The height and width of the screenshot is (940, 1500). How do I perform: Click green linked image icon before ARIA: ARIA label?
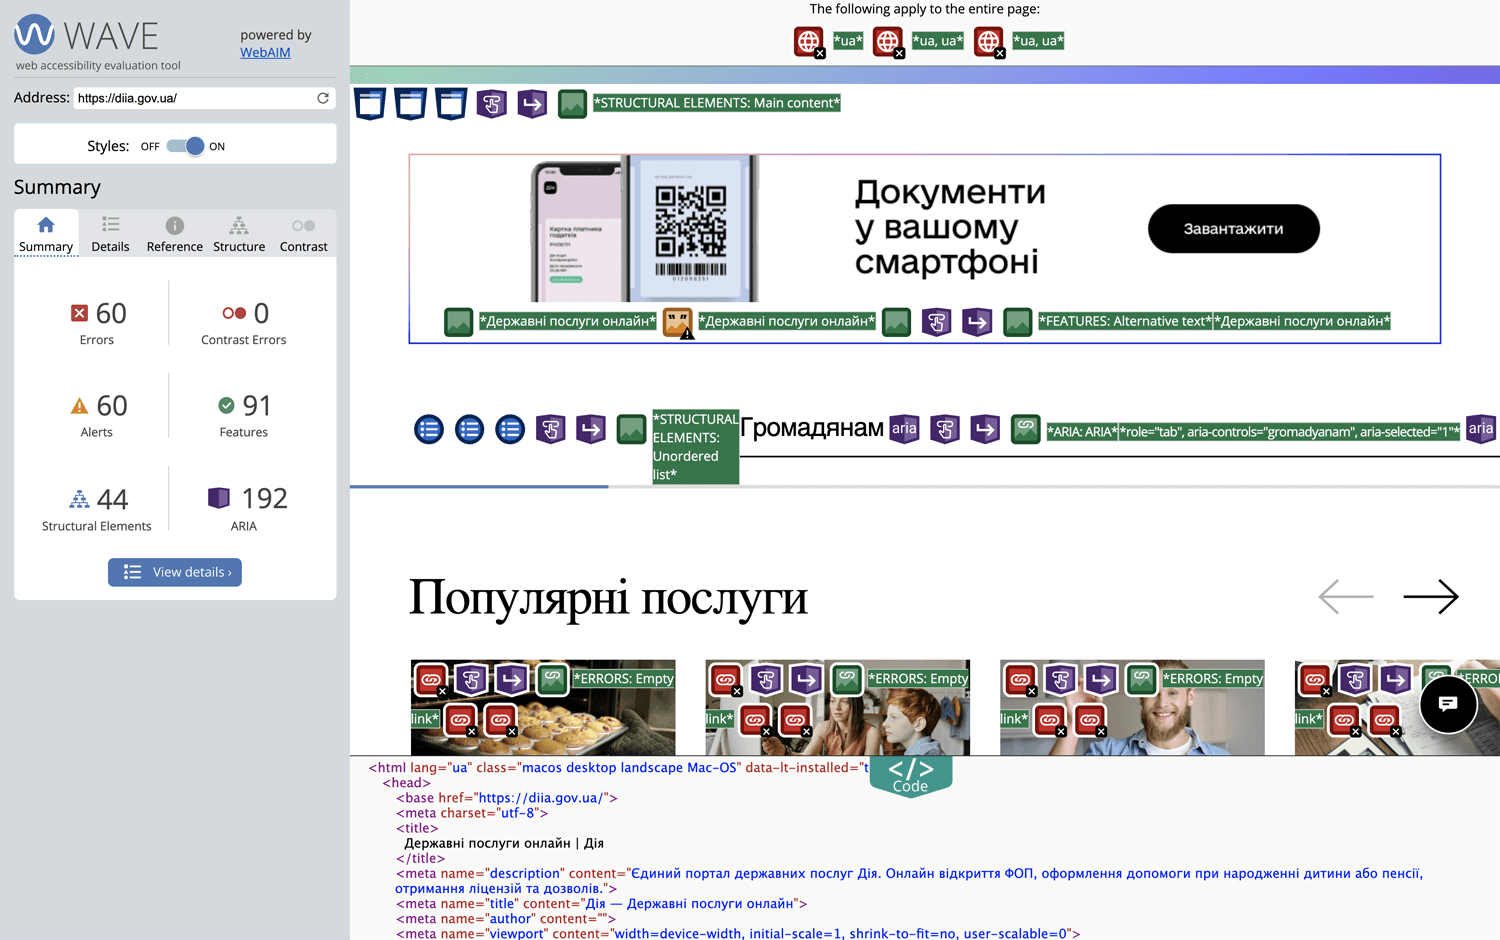1025,429
